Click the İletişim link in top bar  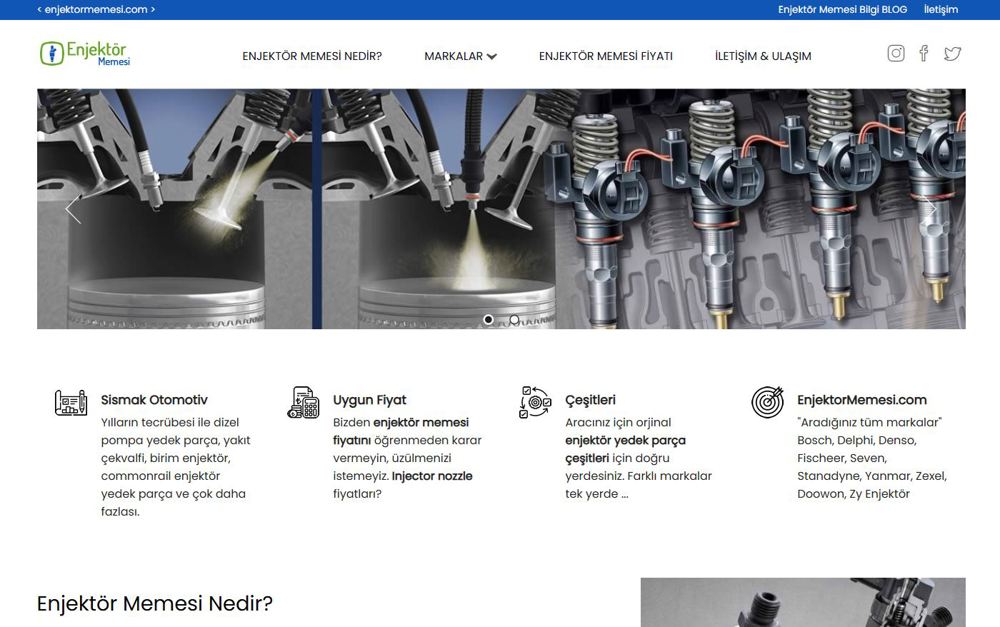[x=940, y=9]
